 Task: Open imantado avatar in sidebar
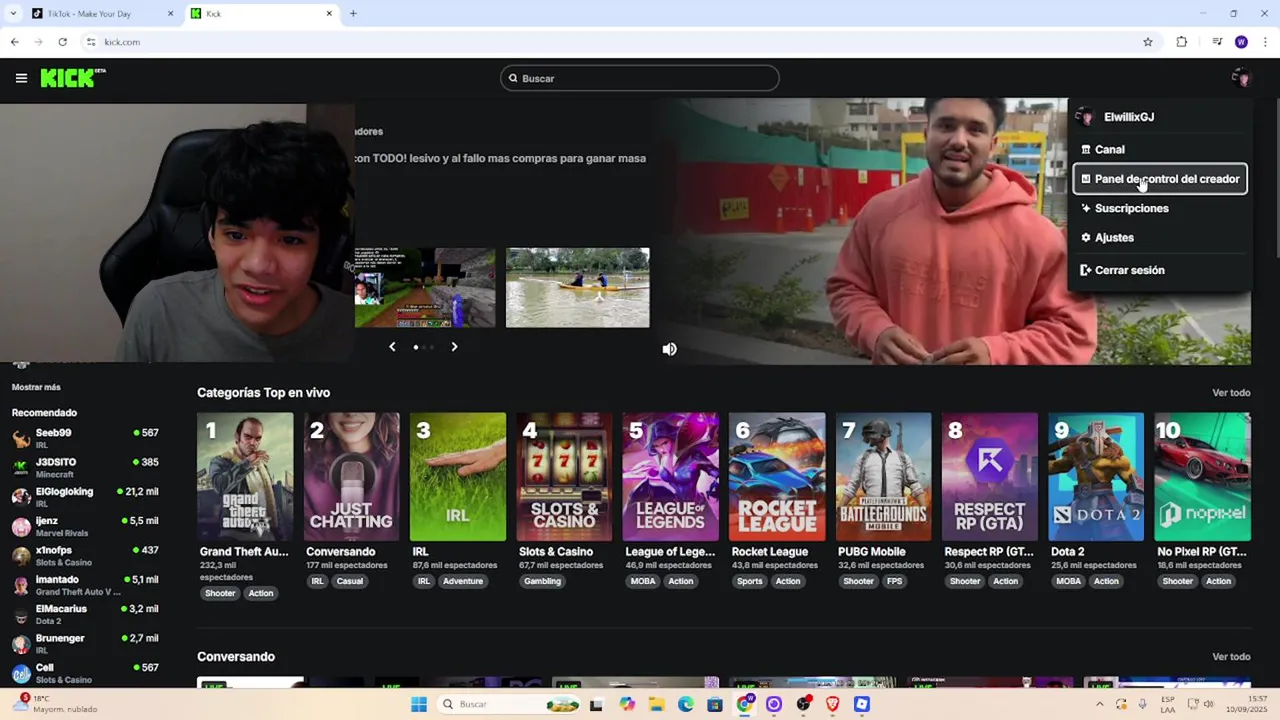21,585
